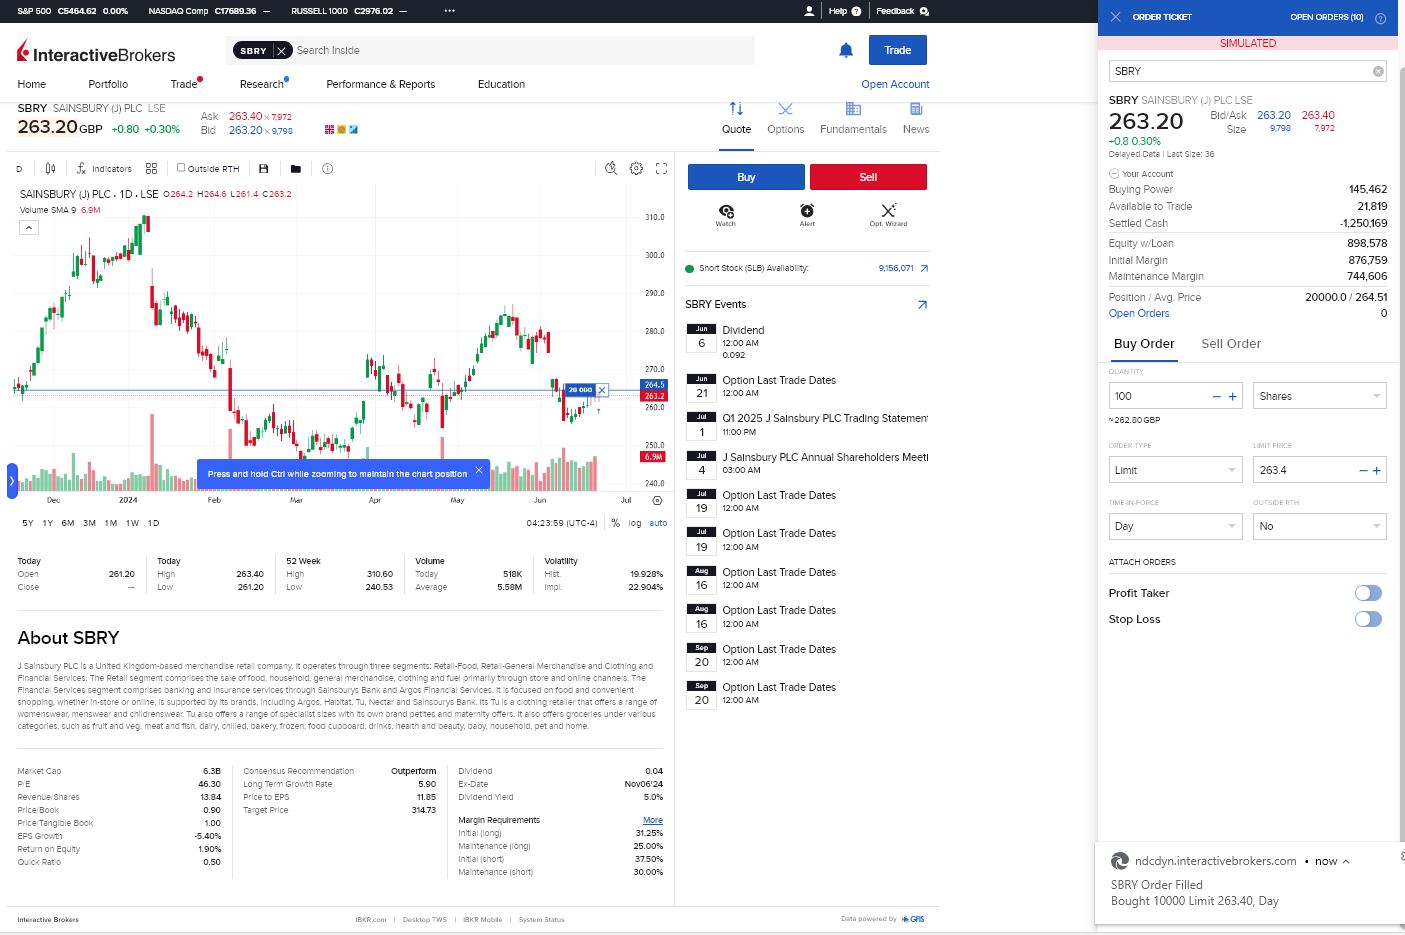Open the Indicators menu on chart
Screen dimensions: 1405x935
click(x=104, y=169)
